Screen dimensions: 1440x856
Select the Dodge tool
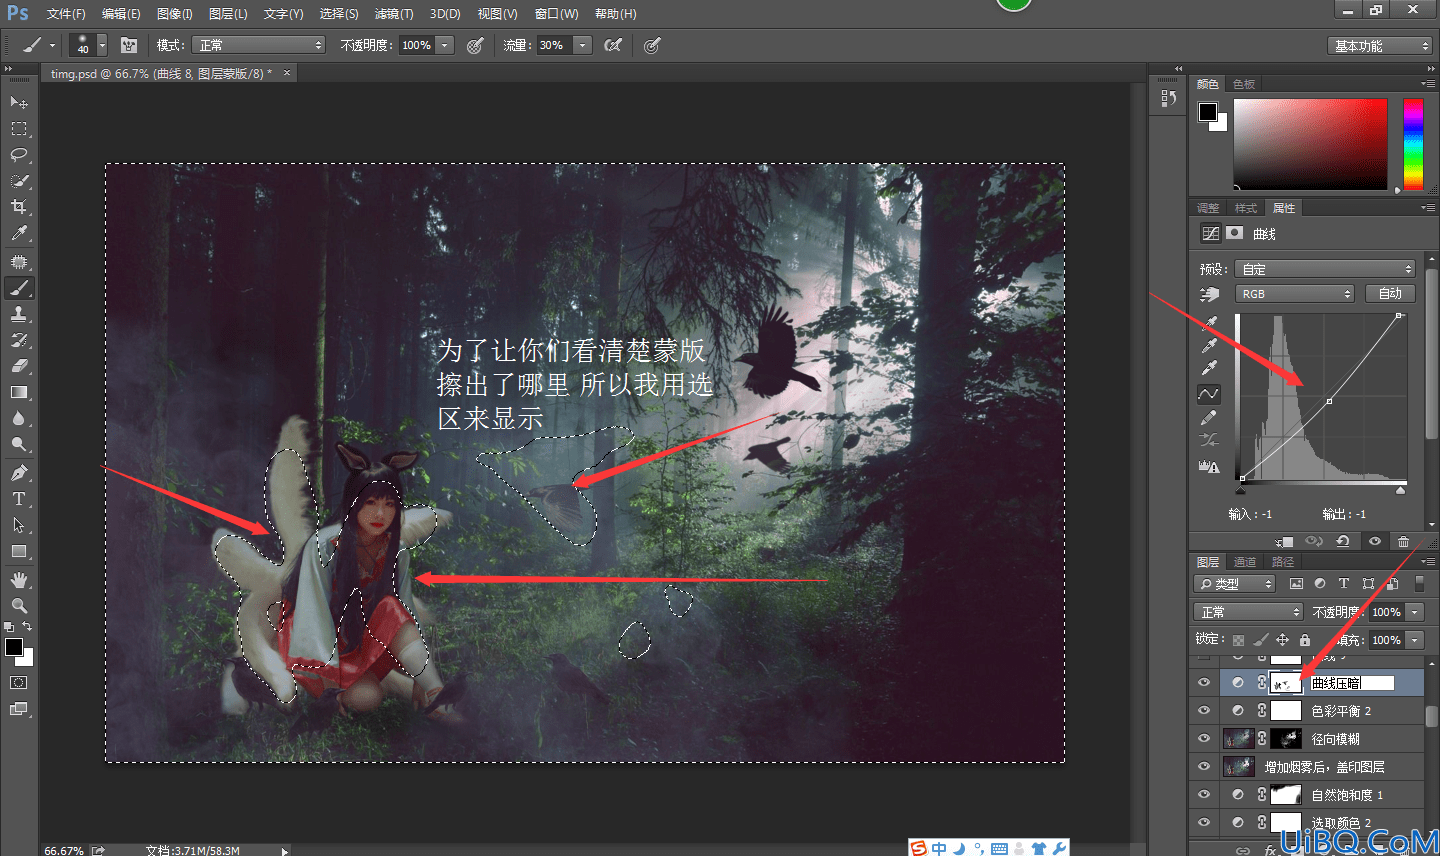point(19,444)
